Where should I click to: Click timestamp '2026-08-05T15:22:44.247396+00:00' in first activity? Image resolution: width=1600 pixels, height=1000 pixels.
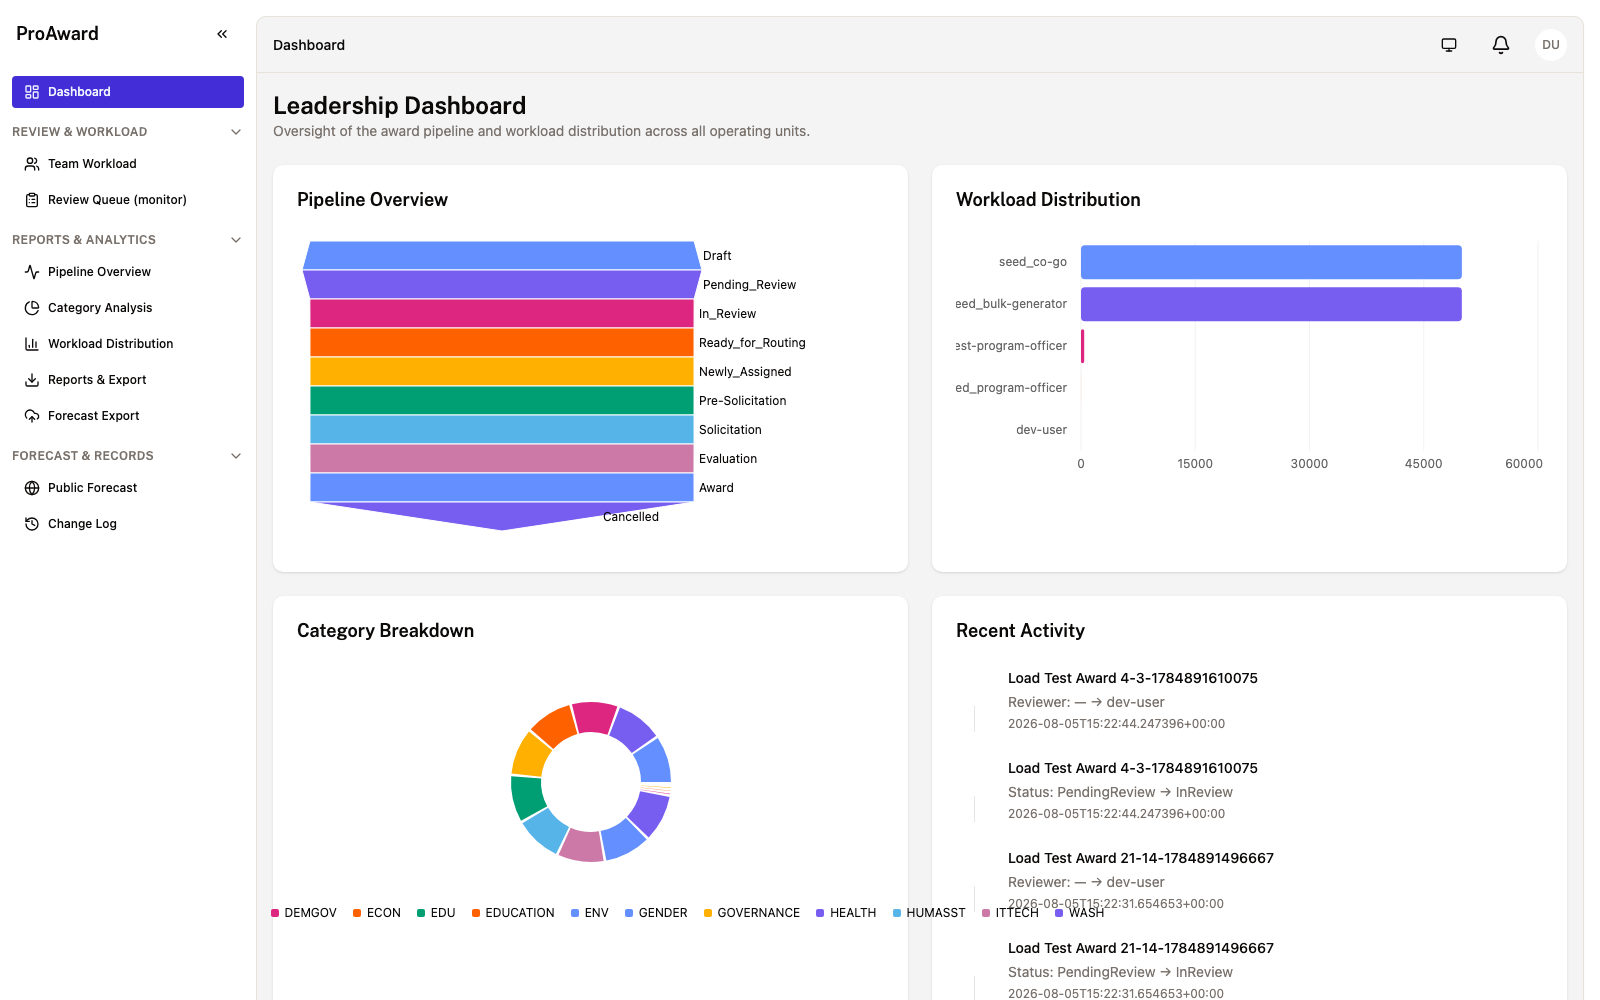(1116, 724)
